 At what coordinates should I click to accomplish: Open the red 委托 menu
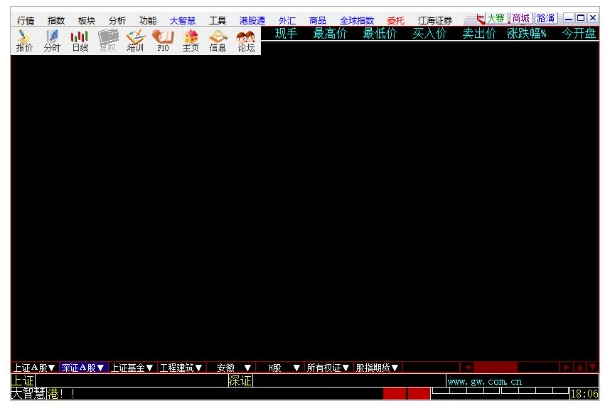[396, 20]
